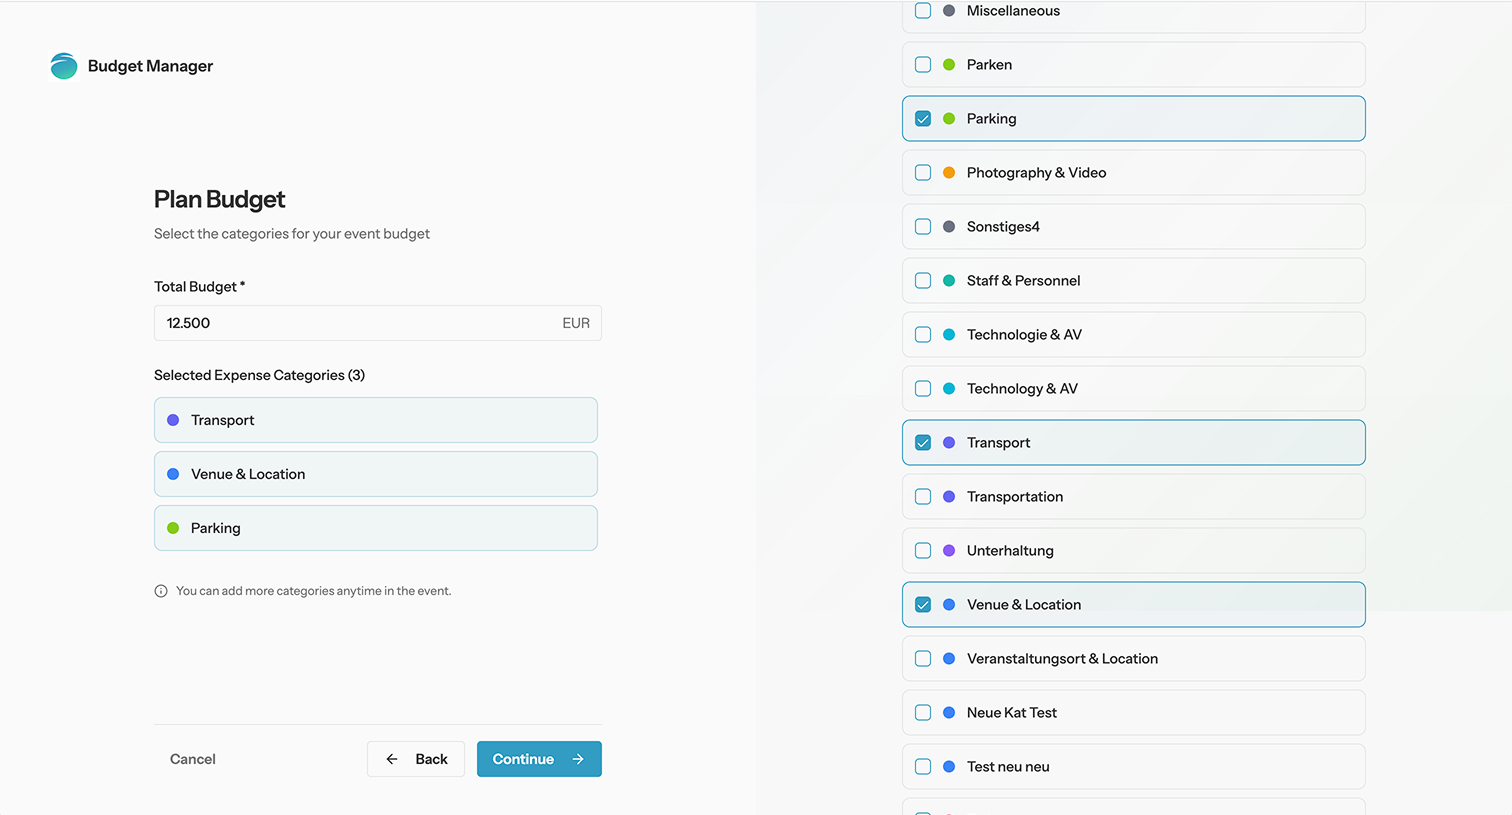The width and height of the screenshot is (1512, 815).
Task: Click the teal dot beside Staff & Personnel
Action: click(x=949, y=281)
